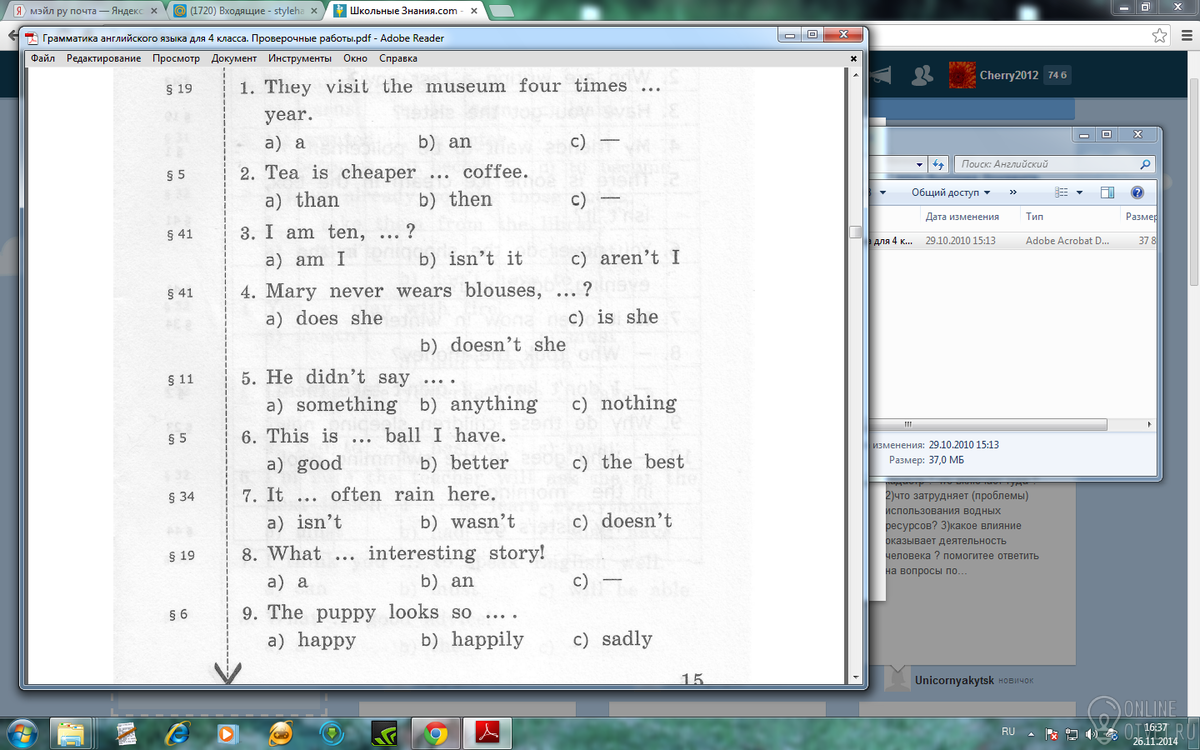Click the Windows Start button
Viewport: 1200px width, 750px height.
tap(22, 731)
